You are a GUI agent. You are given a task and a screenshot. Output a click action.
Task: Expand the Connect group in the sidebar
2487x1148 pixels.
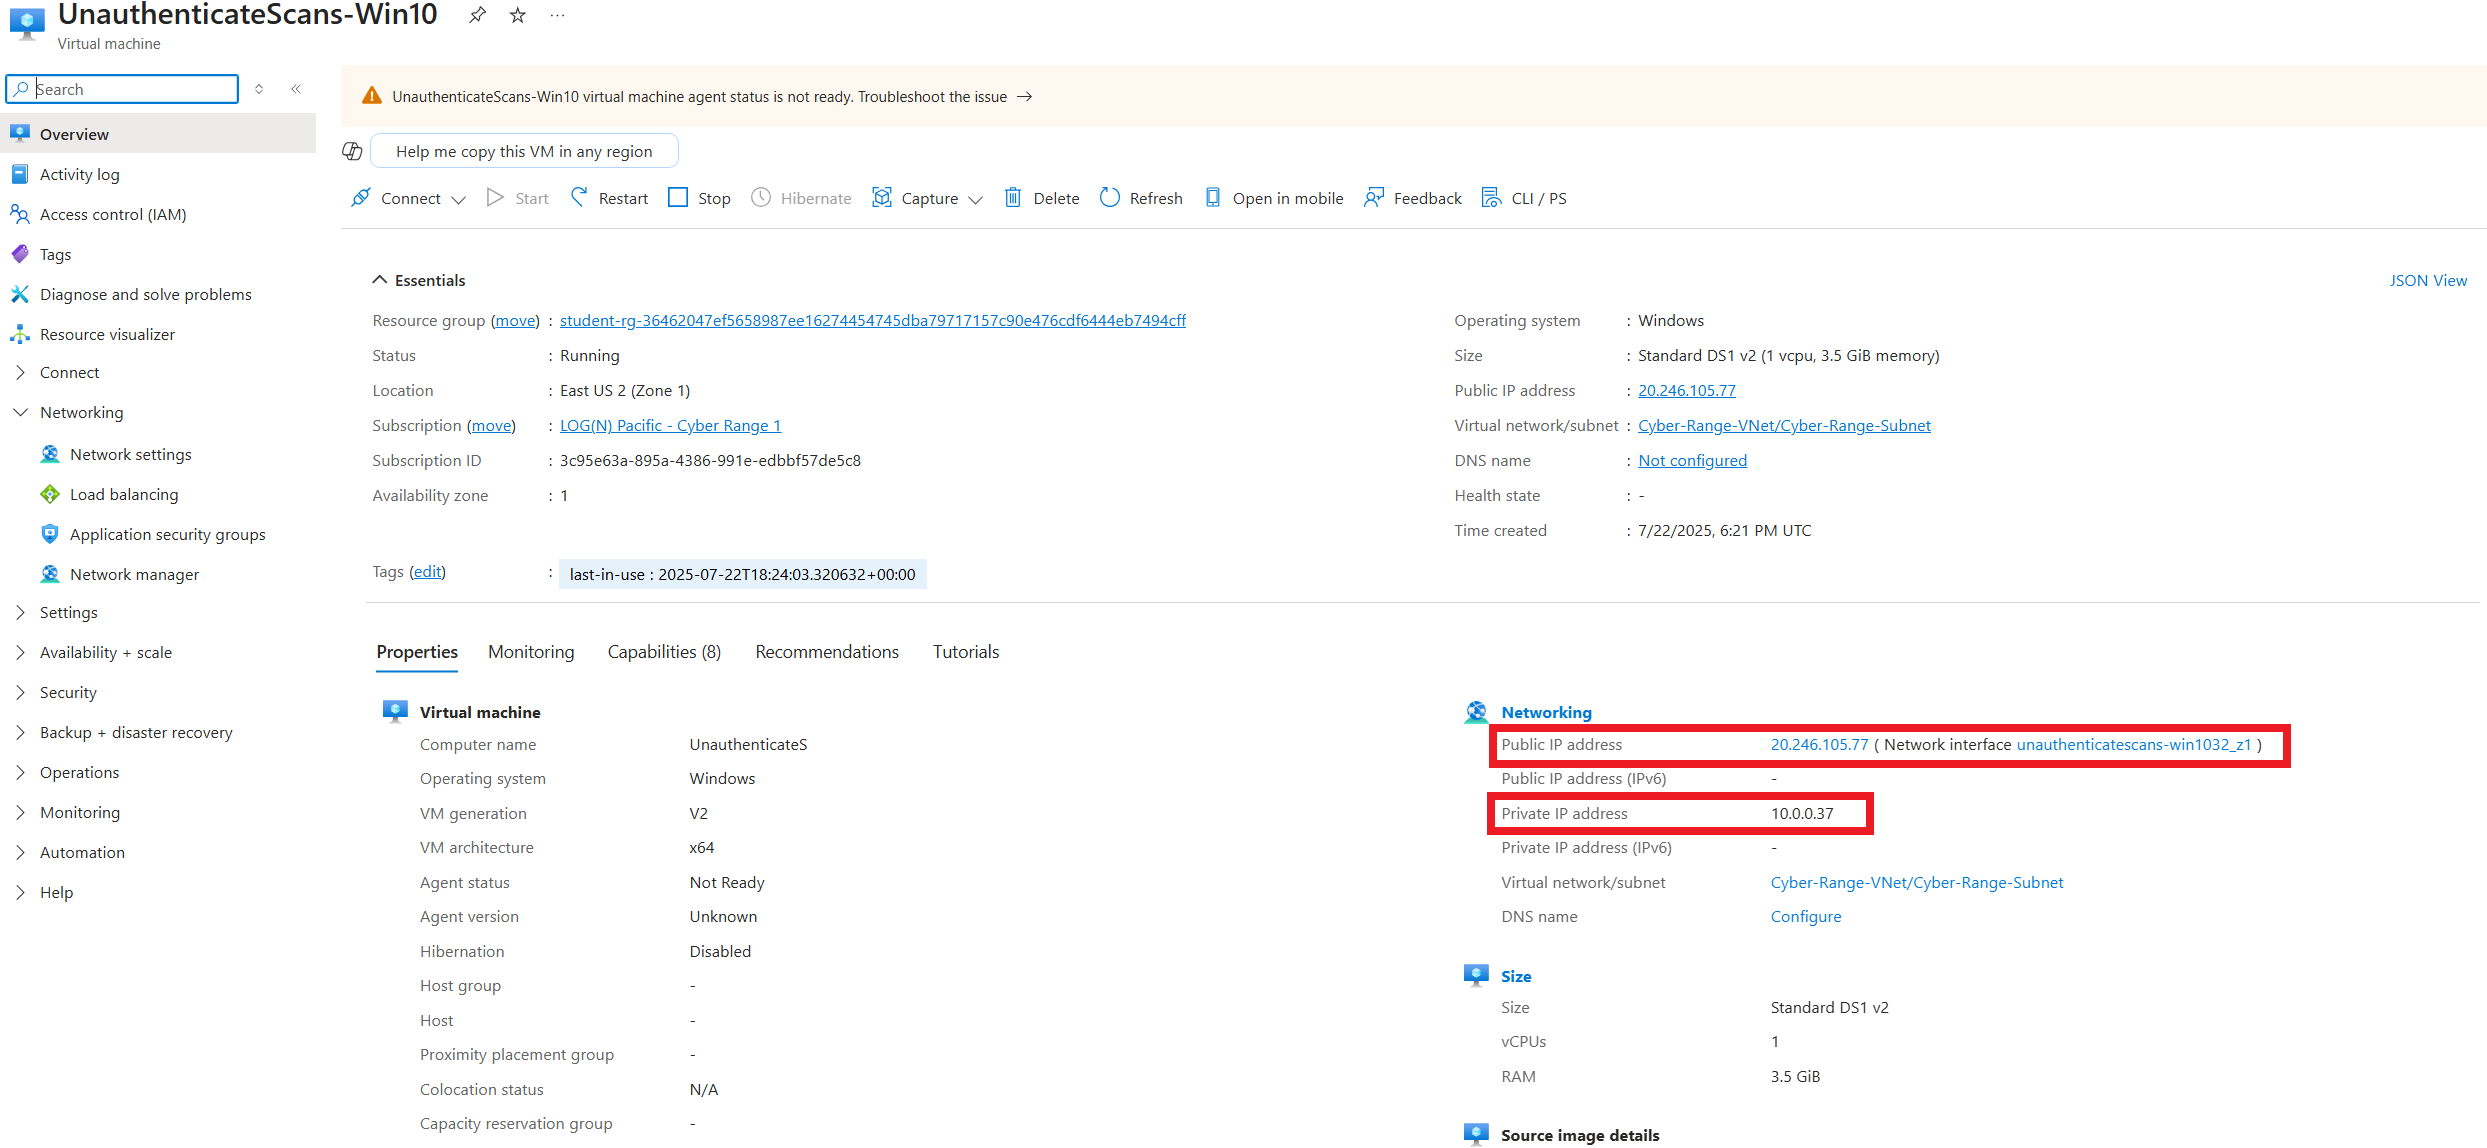(20, 372)
